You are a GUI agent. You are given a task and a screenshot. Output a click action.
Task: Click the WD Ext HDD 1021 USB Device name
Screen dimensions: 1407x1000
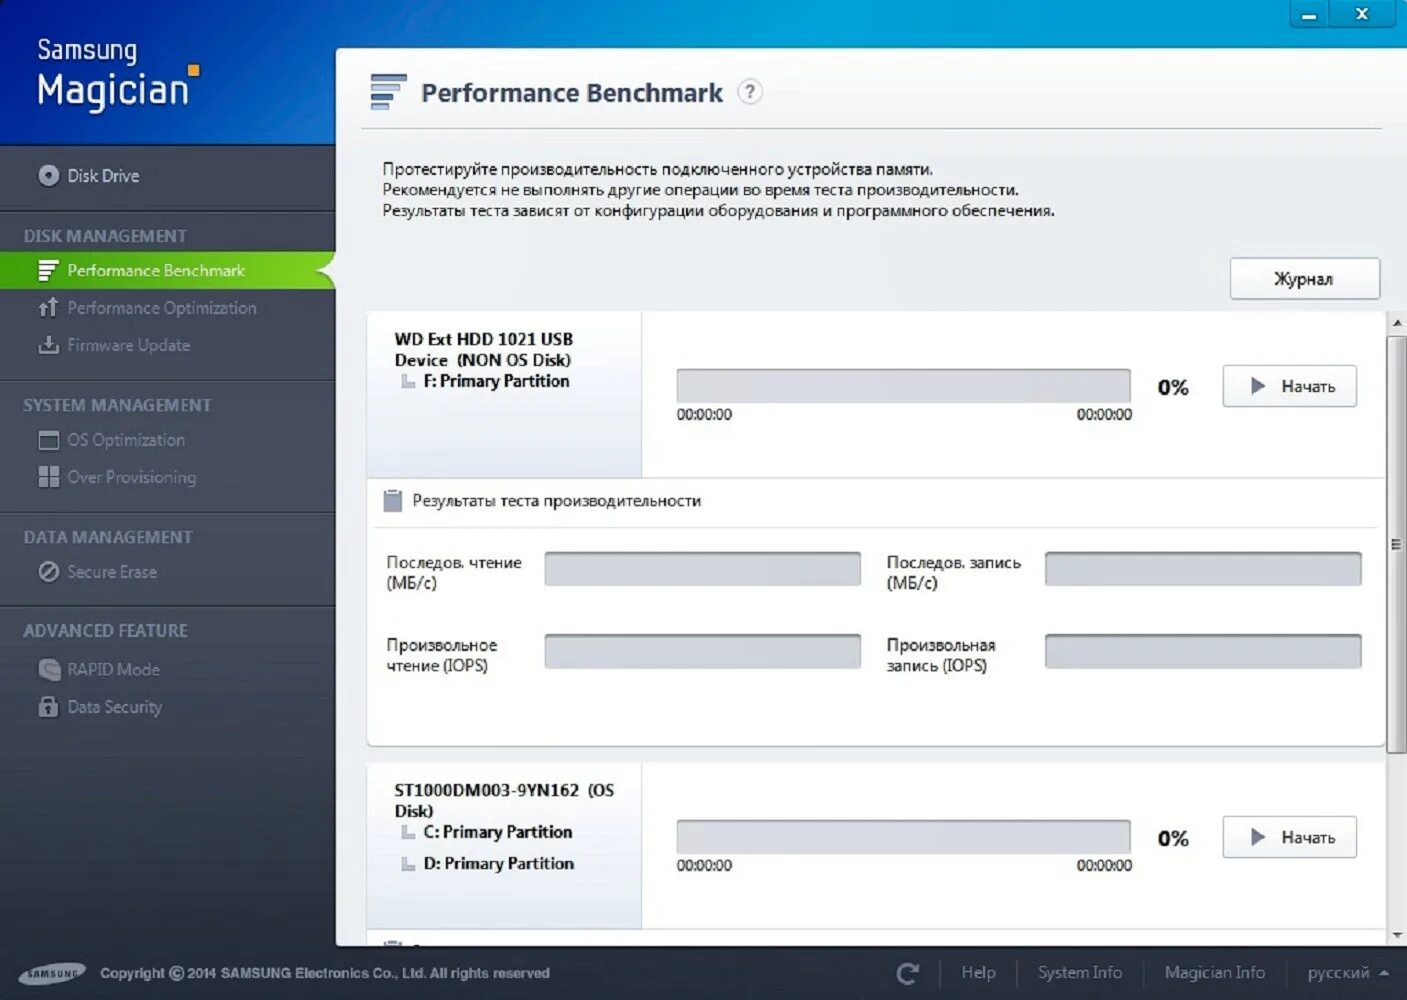click(x=484, y=349)
